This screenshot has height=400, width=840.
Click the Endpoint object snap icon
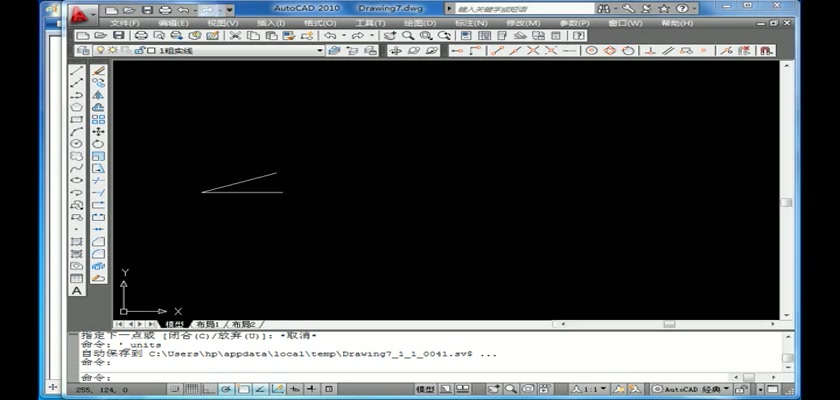point(498,50)
